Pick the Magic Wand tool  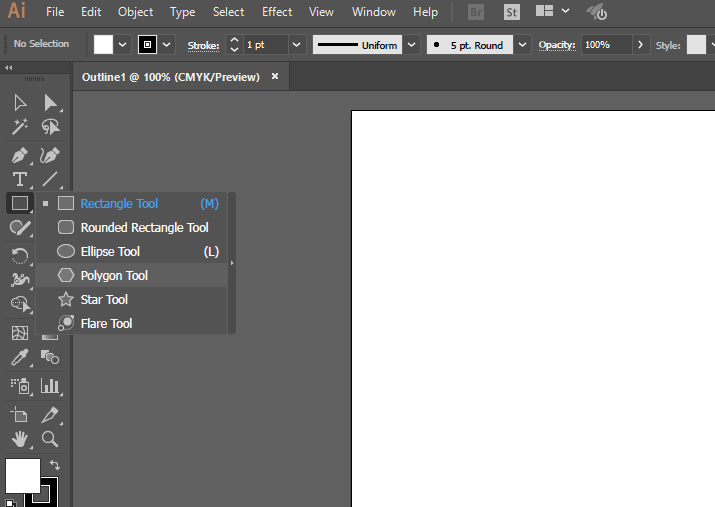[x=19, y=127]
